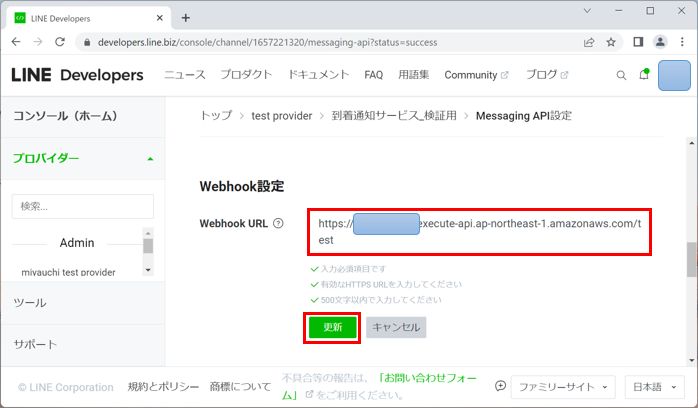Screen dimensions: 698x408
Task: Click the LINE Developers logo
Action: coord(77,75)
